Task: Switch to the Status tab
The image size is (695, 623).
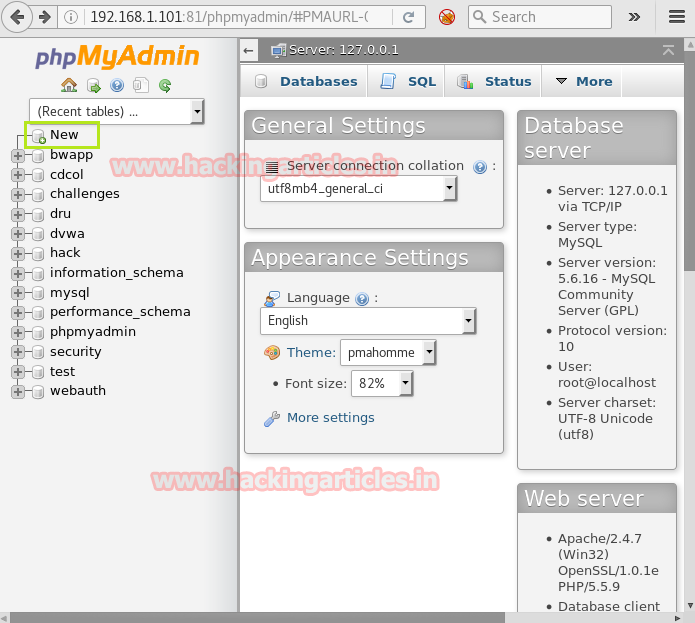Action: point(493,82)
